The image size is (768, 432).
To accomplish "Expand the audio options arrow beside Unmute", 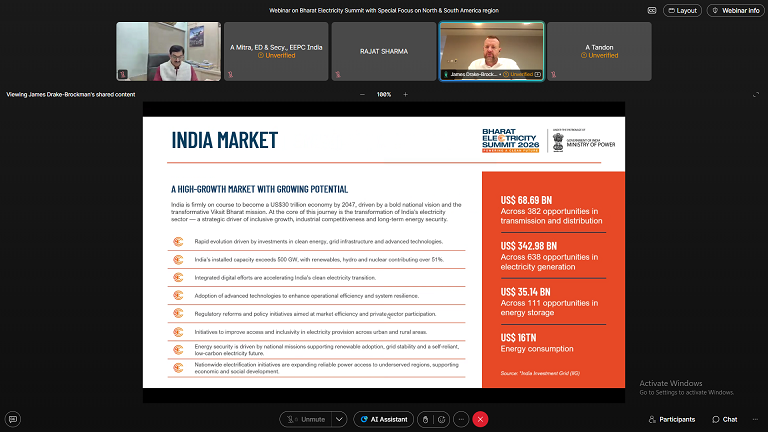I will (340, 419).
